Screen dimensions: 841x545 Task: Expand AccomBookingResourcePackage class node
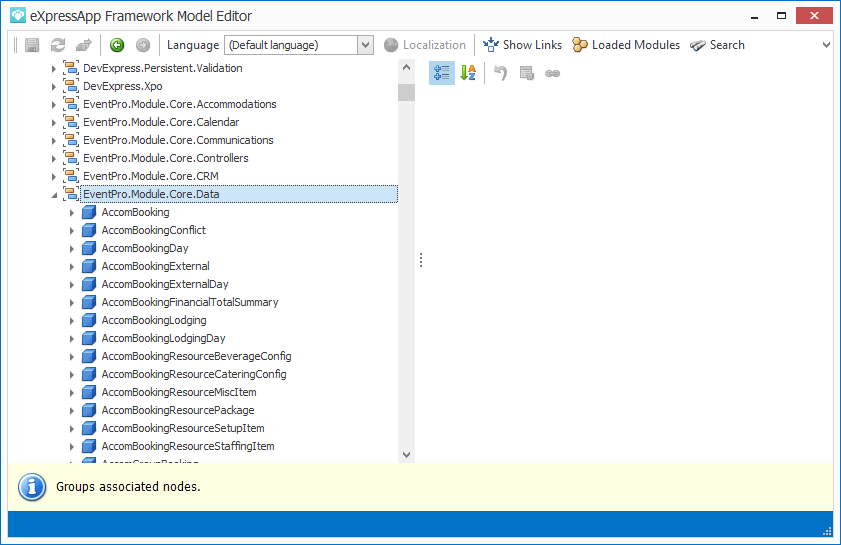[x=72, y=411]
